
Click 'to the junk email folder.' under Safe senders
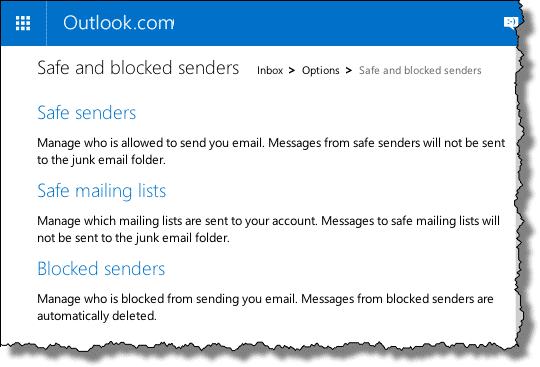pos(101,160)
